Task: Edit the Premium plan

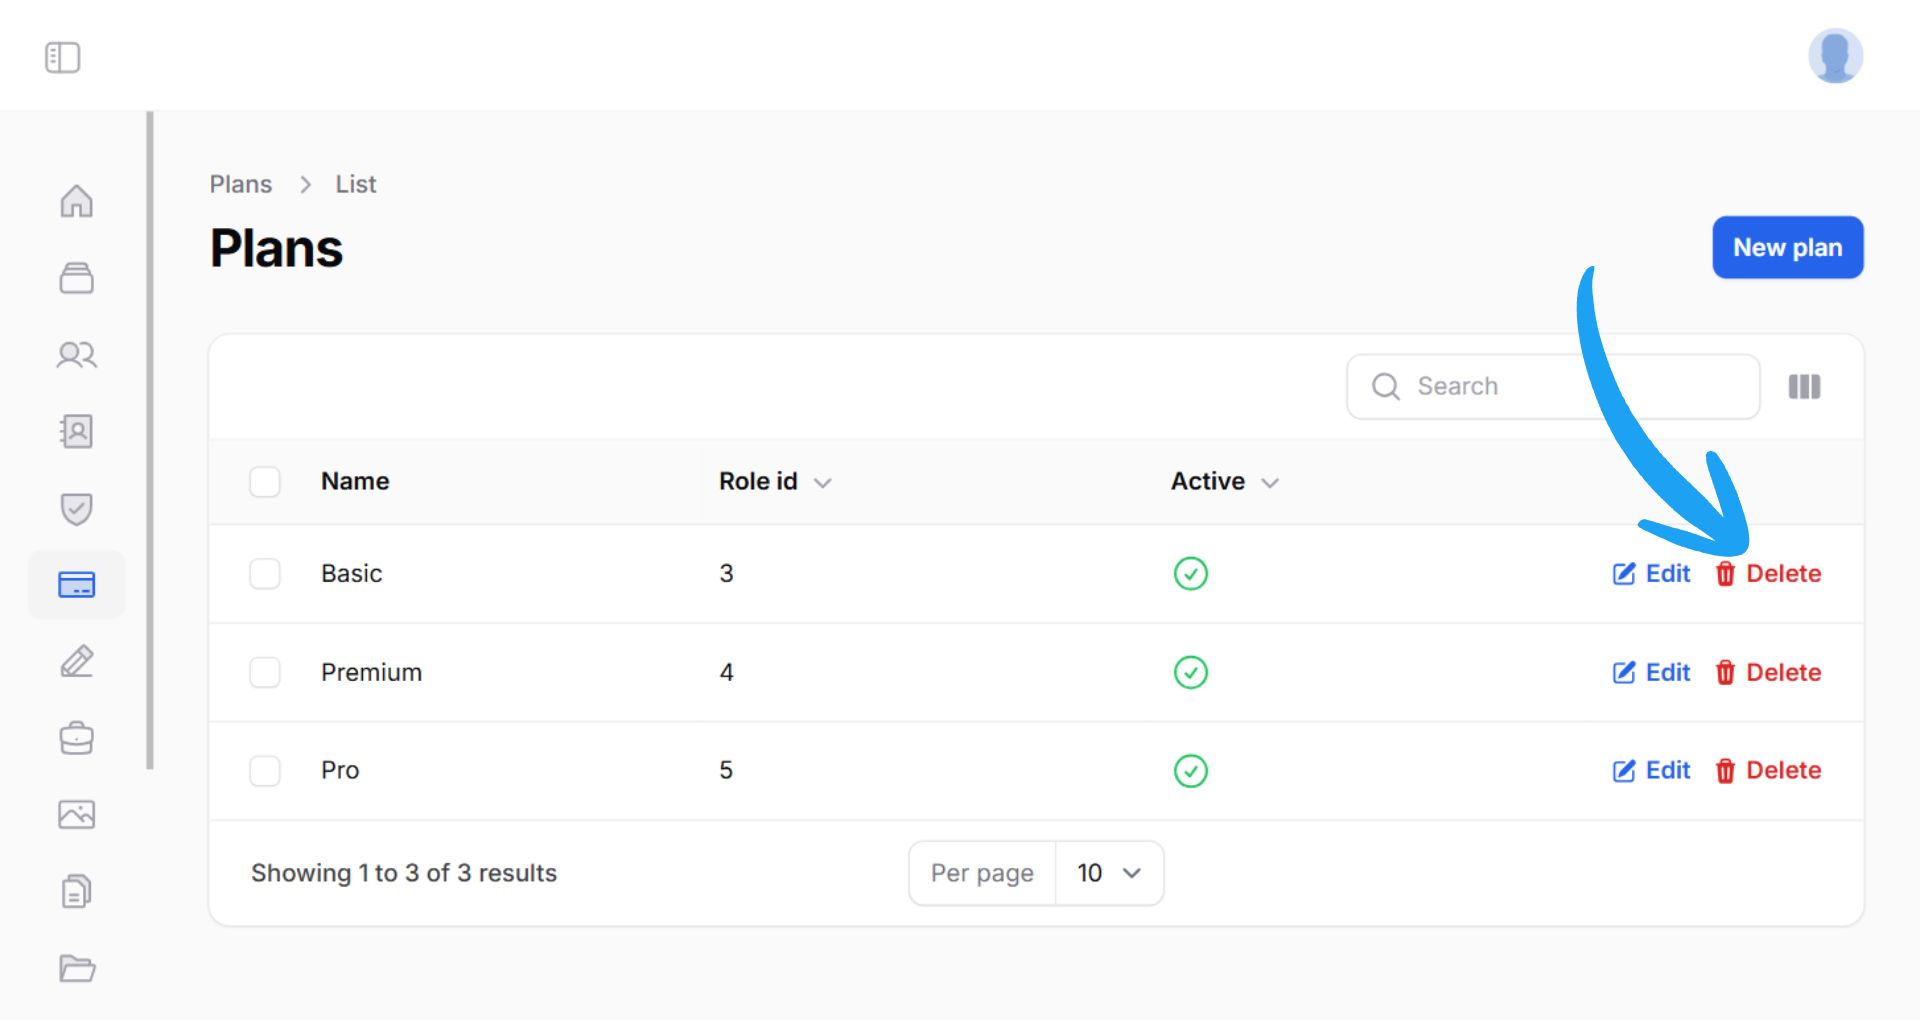Action: 1651,672
